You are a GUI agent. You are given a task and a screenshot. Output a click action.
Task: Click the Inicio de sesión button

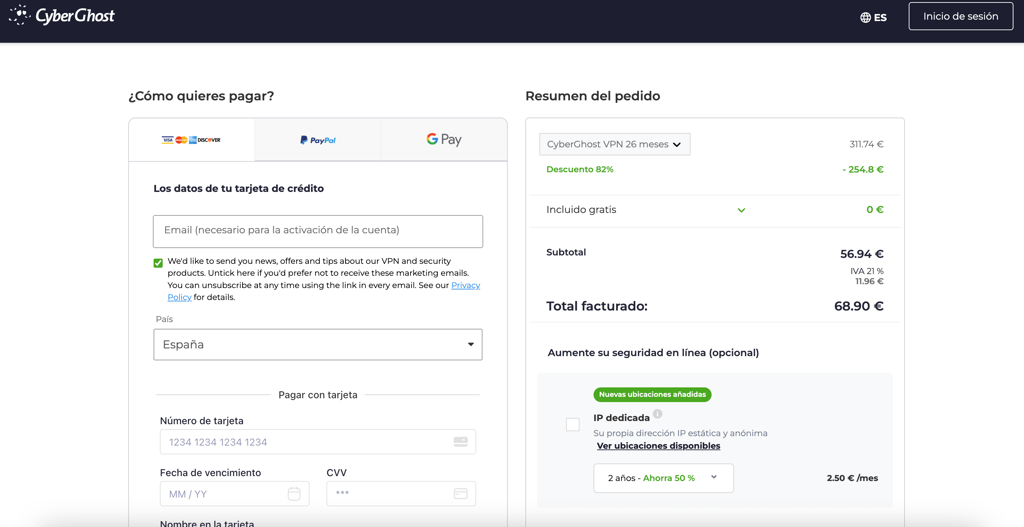pyautogui.click(x=961, y=16)
